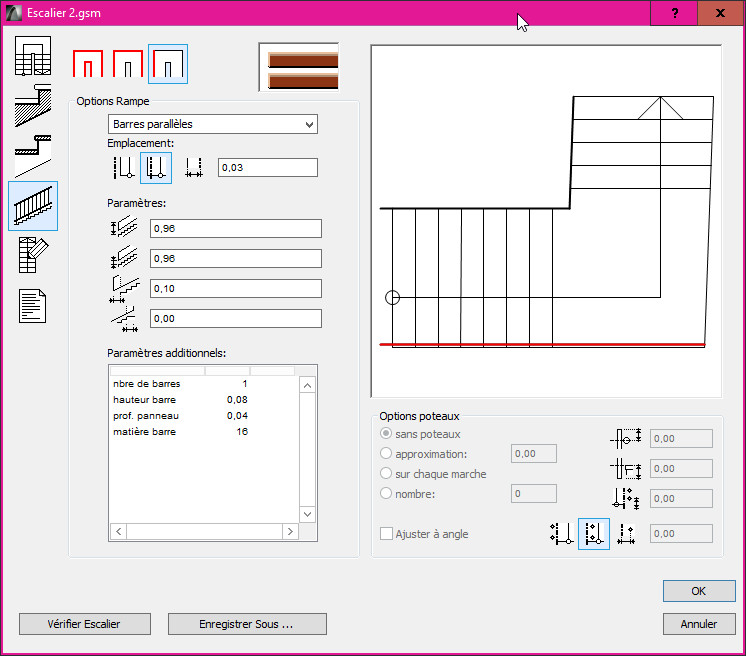This screenshot has height=656, width=746.
Task: Choose first post placement icon
Action: (561, 534)
